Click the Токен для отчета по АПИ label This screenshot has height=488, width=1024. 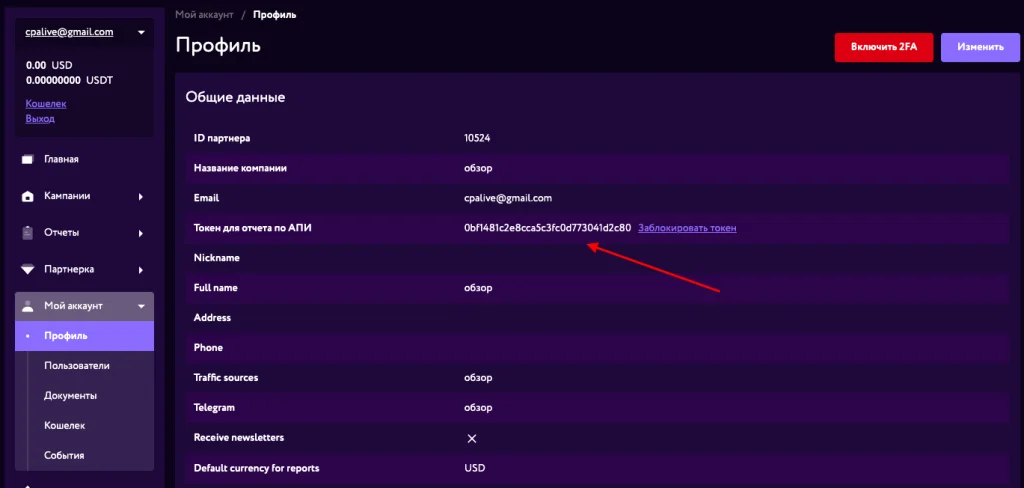(x=254, y=228)
